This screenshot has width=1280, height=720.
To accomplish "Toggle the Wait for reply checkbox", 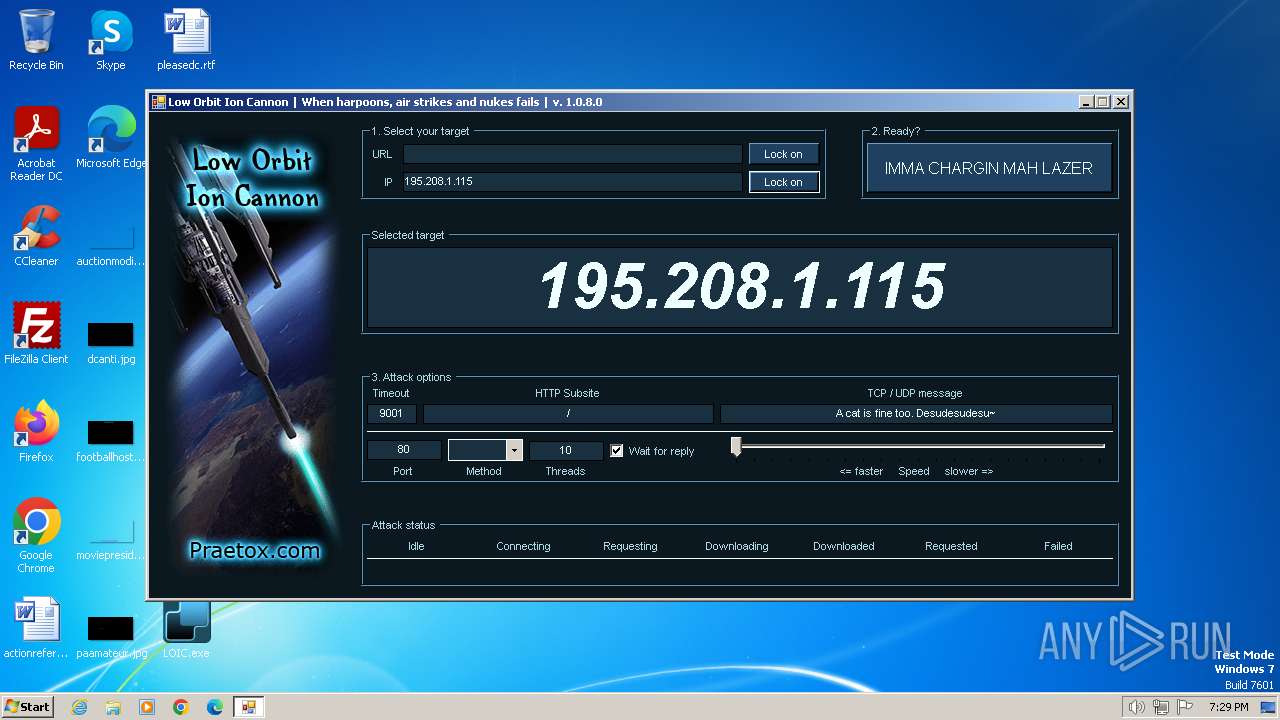I will 617,451.
